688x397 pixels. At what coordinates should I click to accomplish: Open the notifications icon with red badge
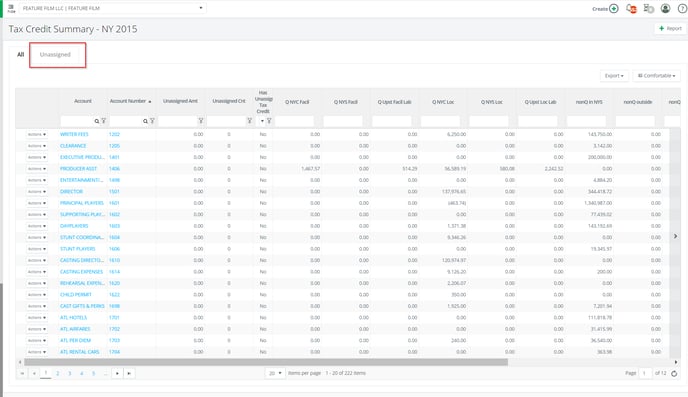coord(631,8)
